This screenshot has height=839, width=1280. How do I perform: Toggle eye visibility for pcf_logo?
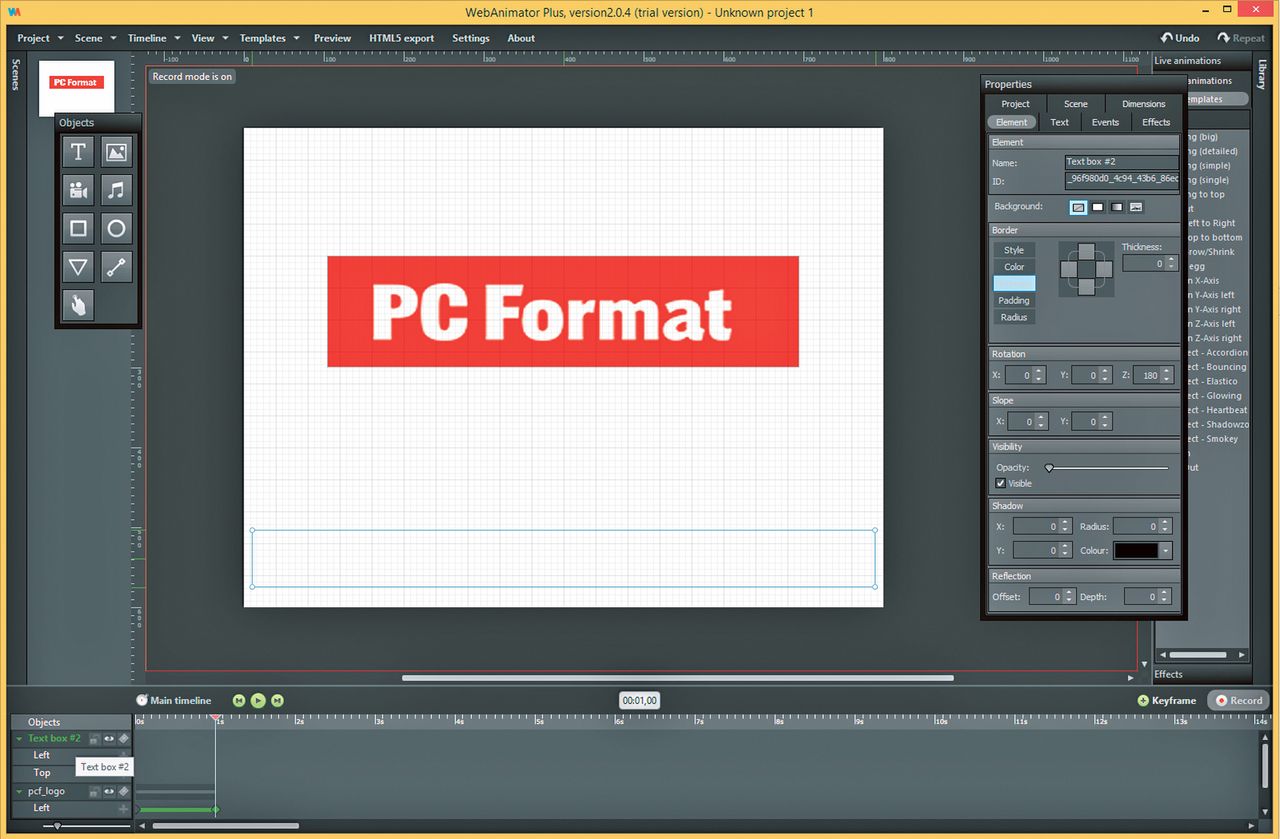109,791
